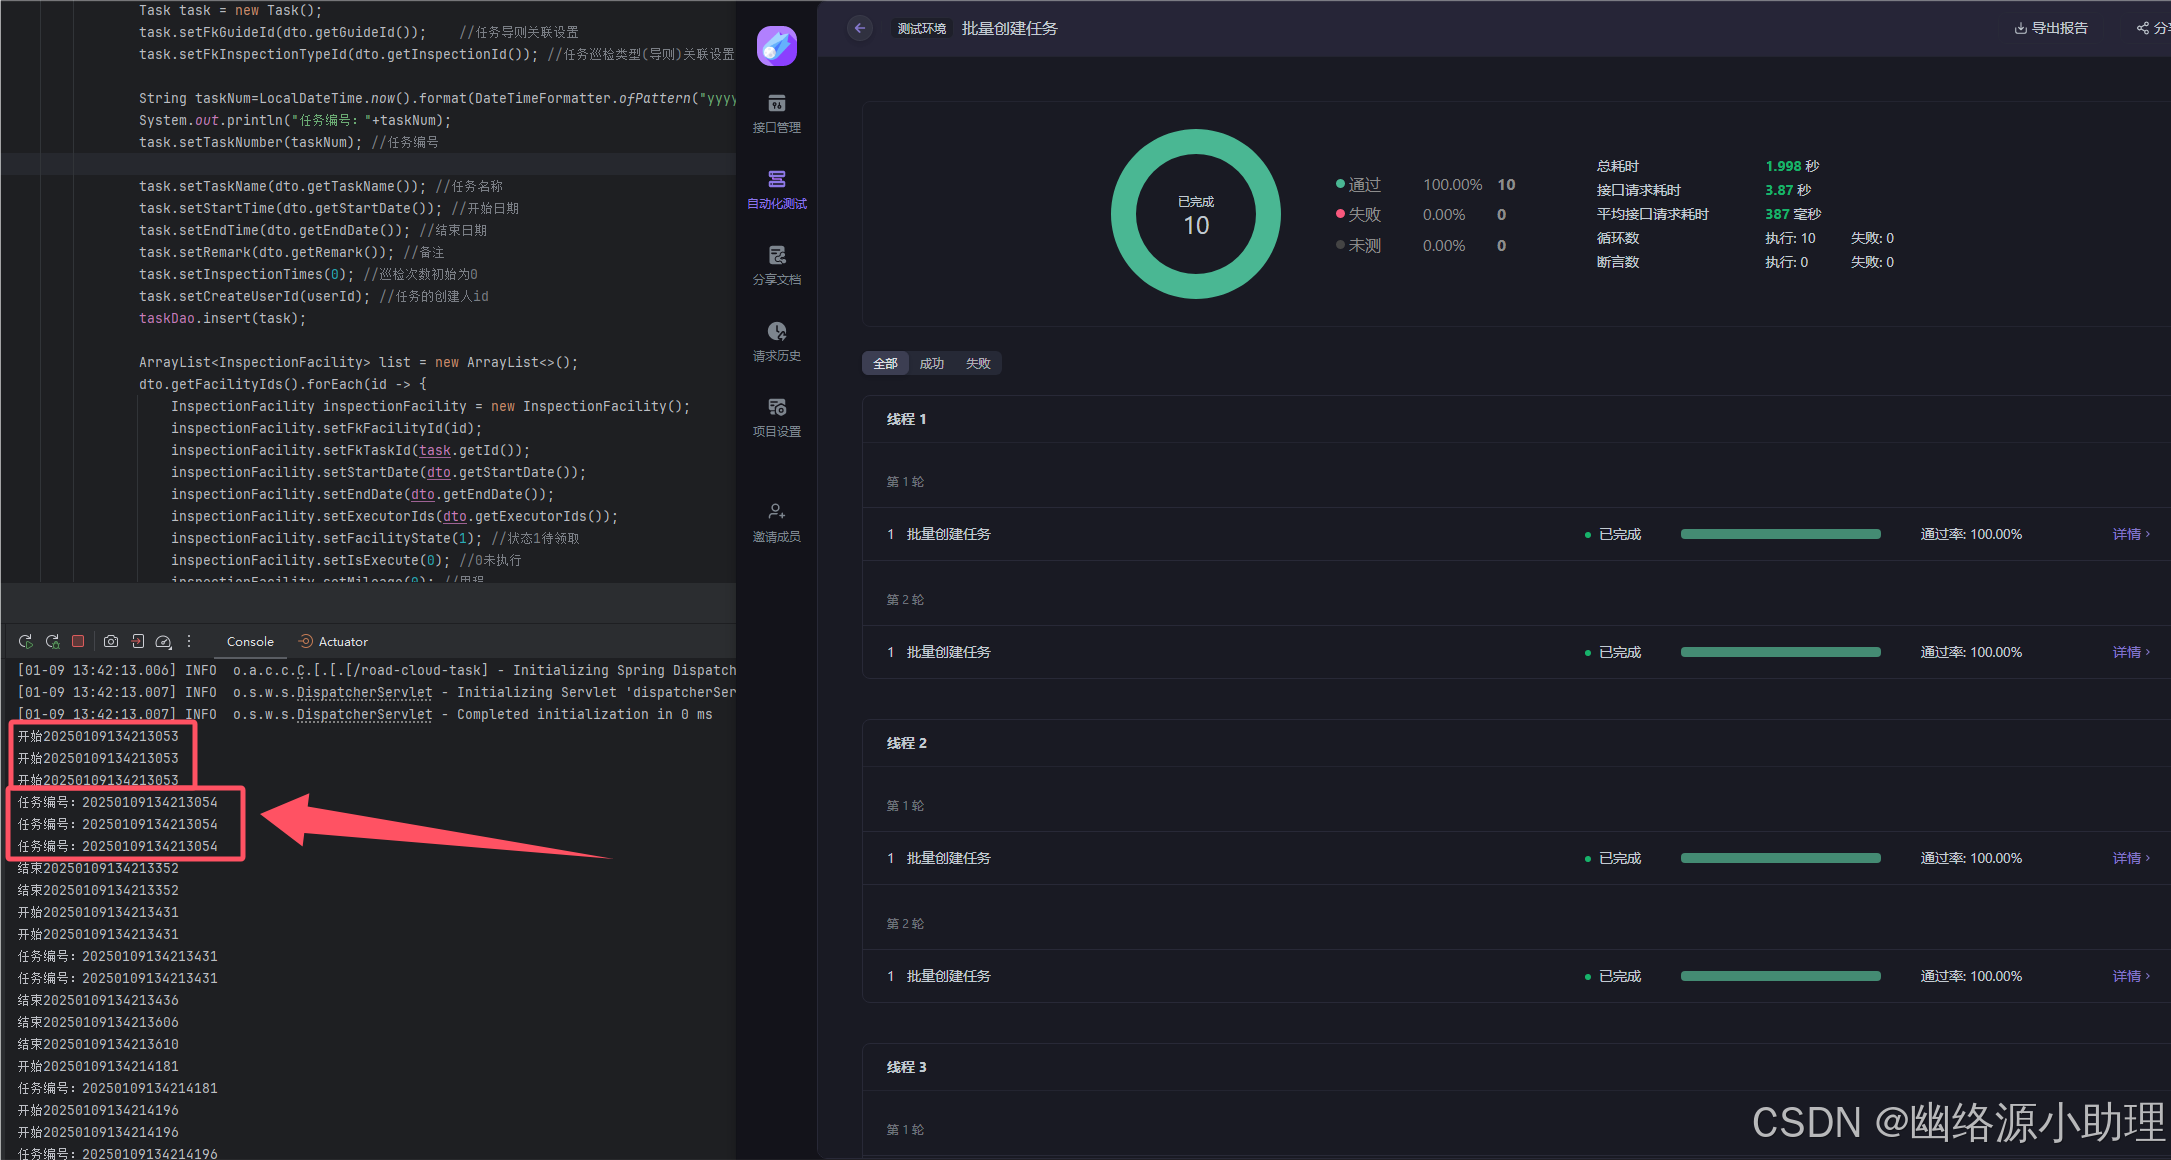Switch to the Actuator tab

tap(334, 641)
